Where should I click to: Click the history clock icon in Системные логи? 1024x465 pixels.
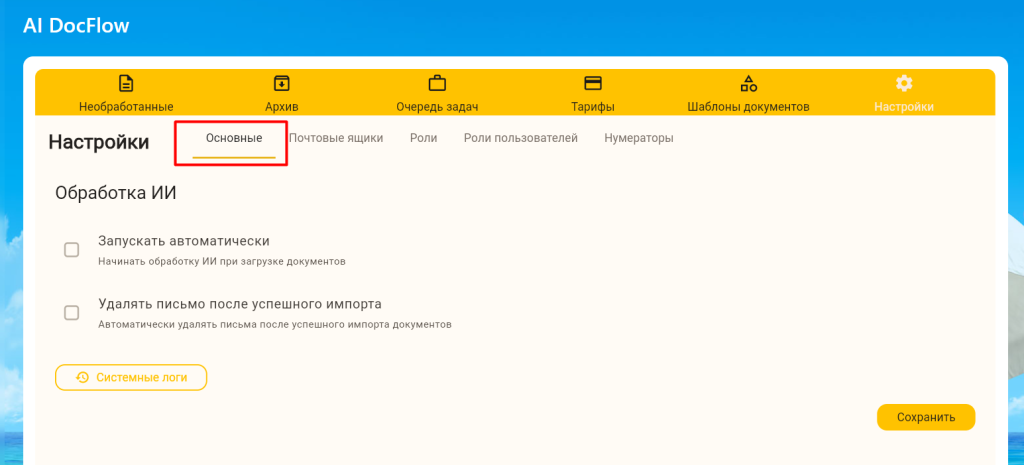[x=82, y=377]
